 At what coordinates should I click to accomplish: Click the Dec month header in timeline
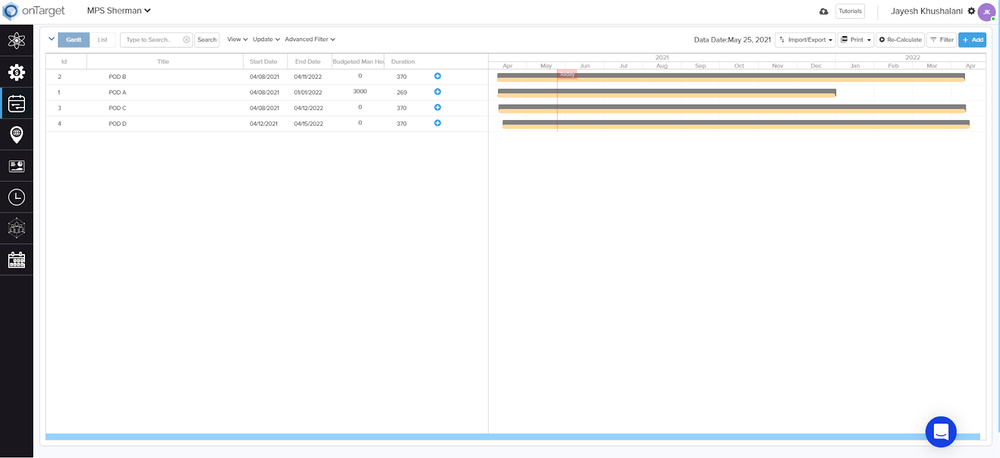pos(816,66)
